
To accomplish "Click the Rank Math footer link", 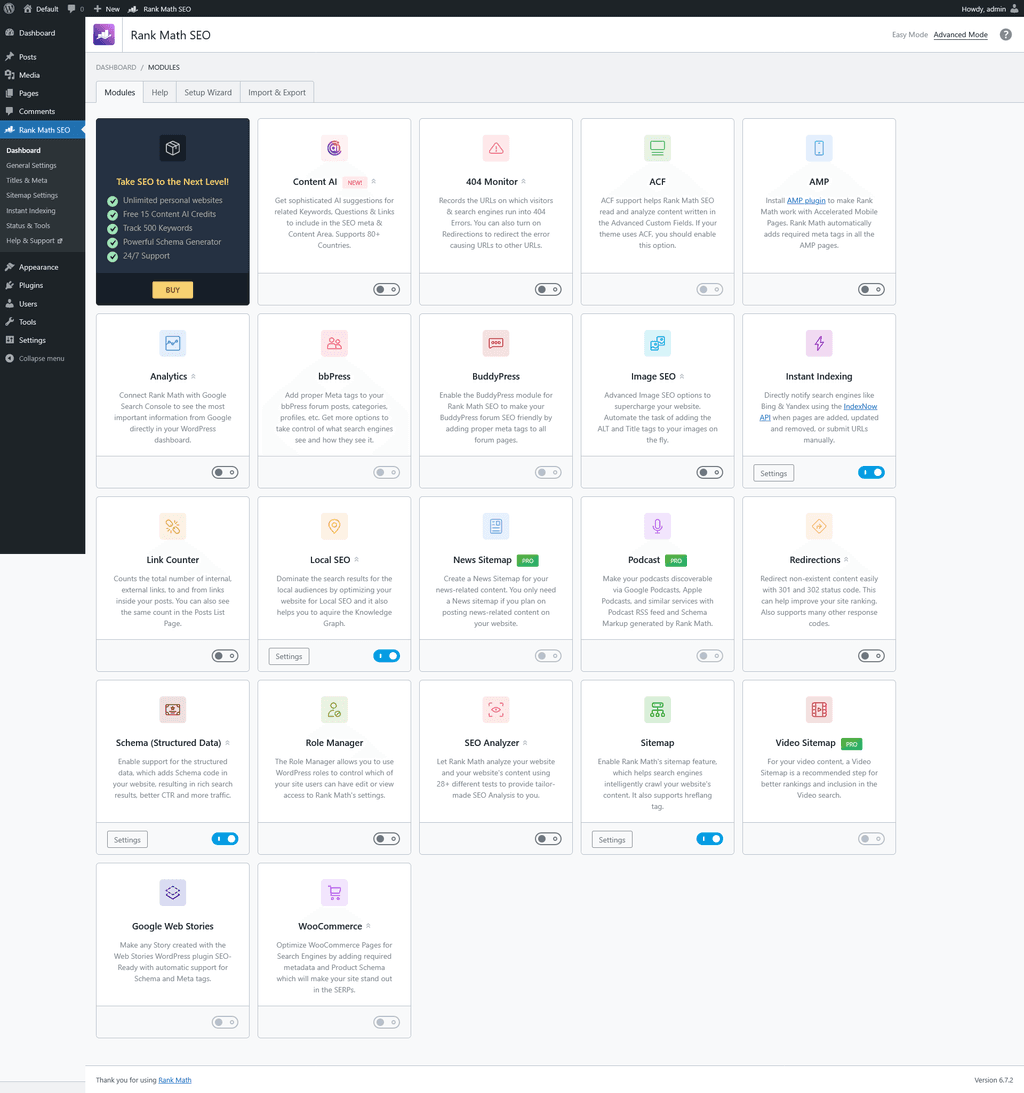I will click(175, 1080).
